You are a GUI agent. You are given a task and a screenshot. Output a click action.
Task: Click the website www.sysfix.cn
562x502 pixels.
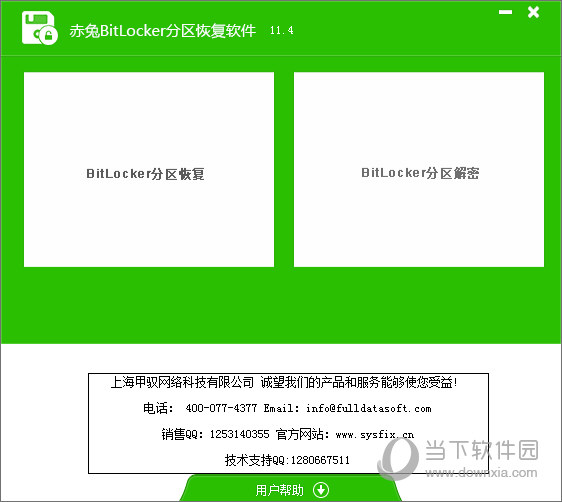click(x=375, y=435)
